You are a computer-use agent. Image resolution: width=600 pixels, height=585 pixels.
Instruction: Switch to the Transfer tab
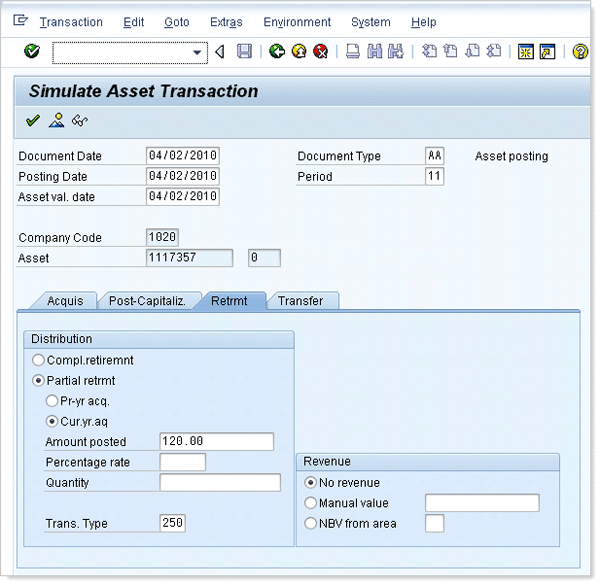point(301,300)
